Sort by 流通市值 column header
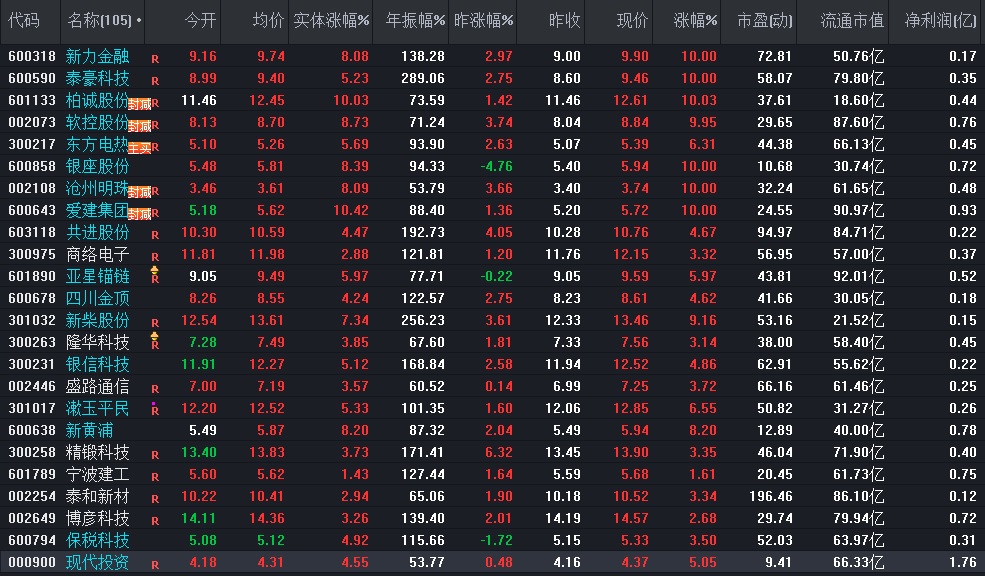985x576 pixels. coord(852,21)
